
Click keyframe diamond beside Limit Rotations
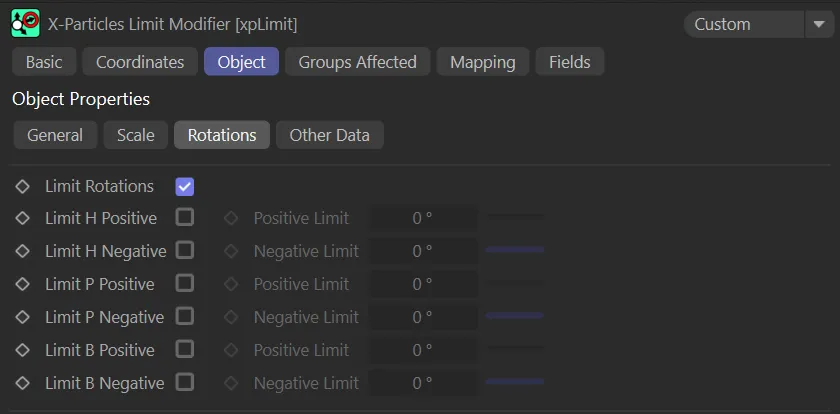pyautogui.click(x=23, y=186)
